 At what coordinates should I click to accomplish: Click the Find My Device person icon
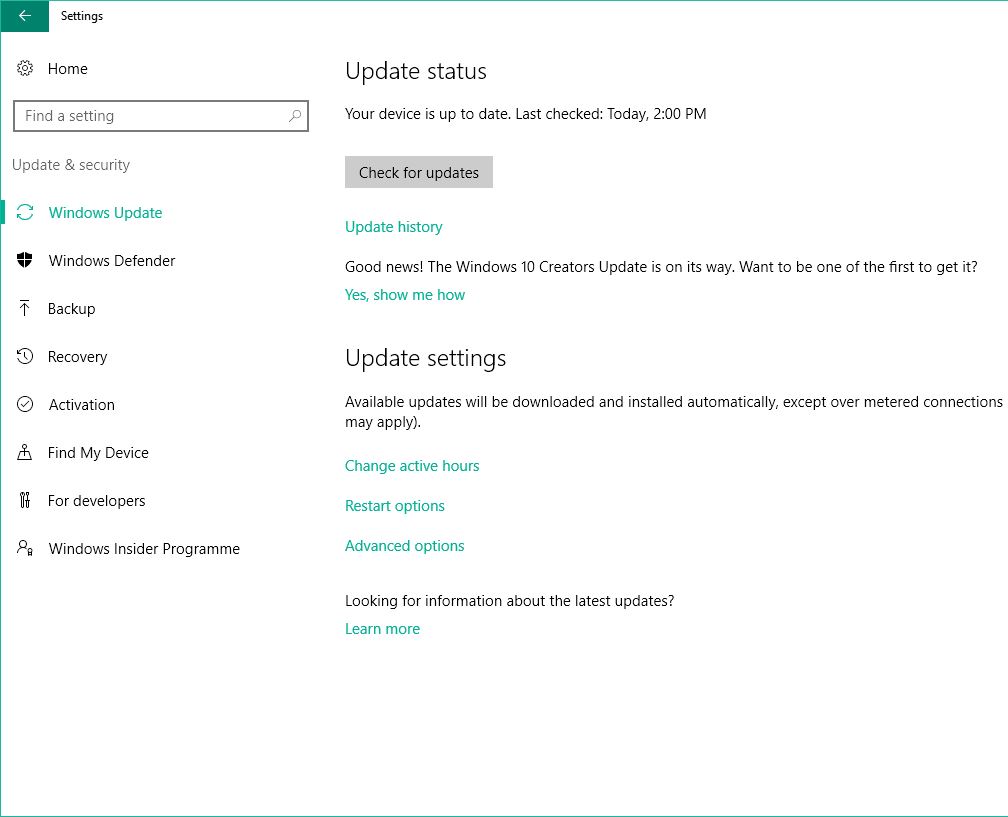tap(24, 453)
